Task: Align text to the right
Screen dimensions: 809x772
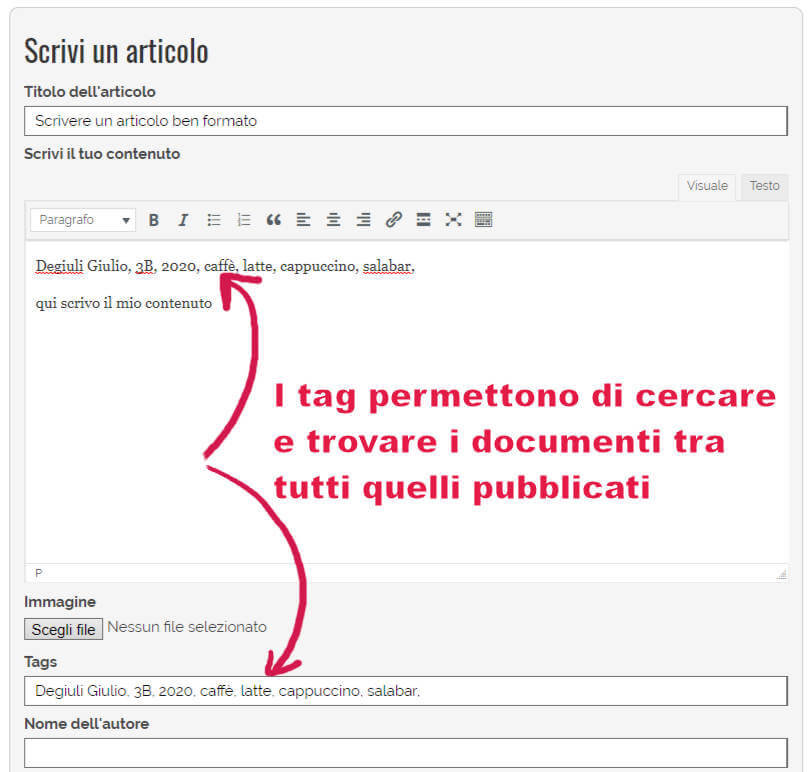Action: click(x=363, y=219)
